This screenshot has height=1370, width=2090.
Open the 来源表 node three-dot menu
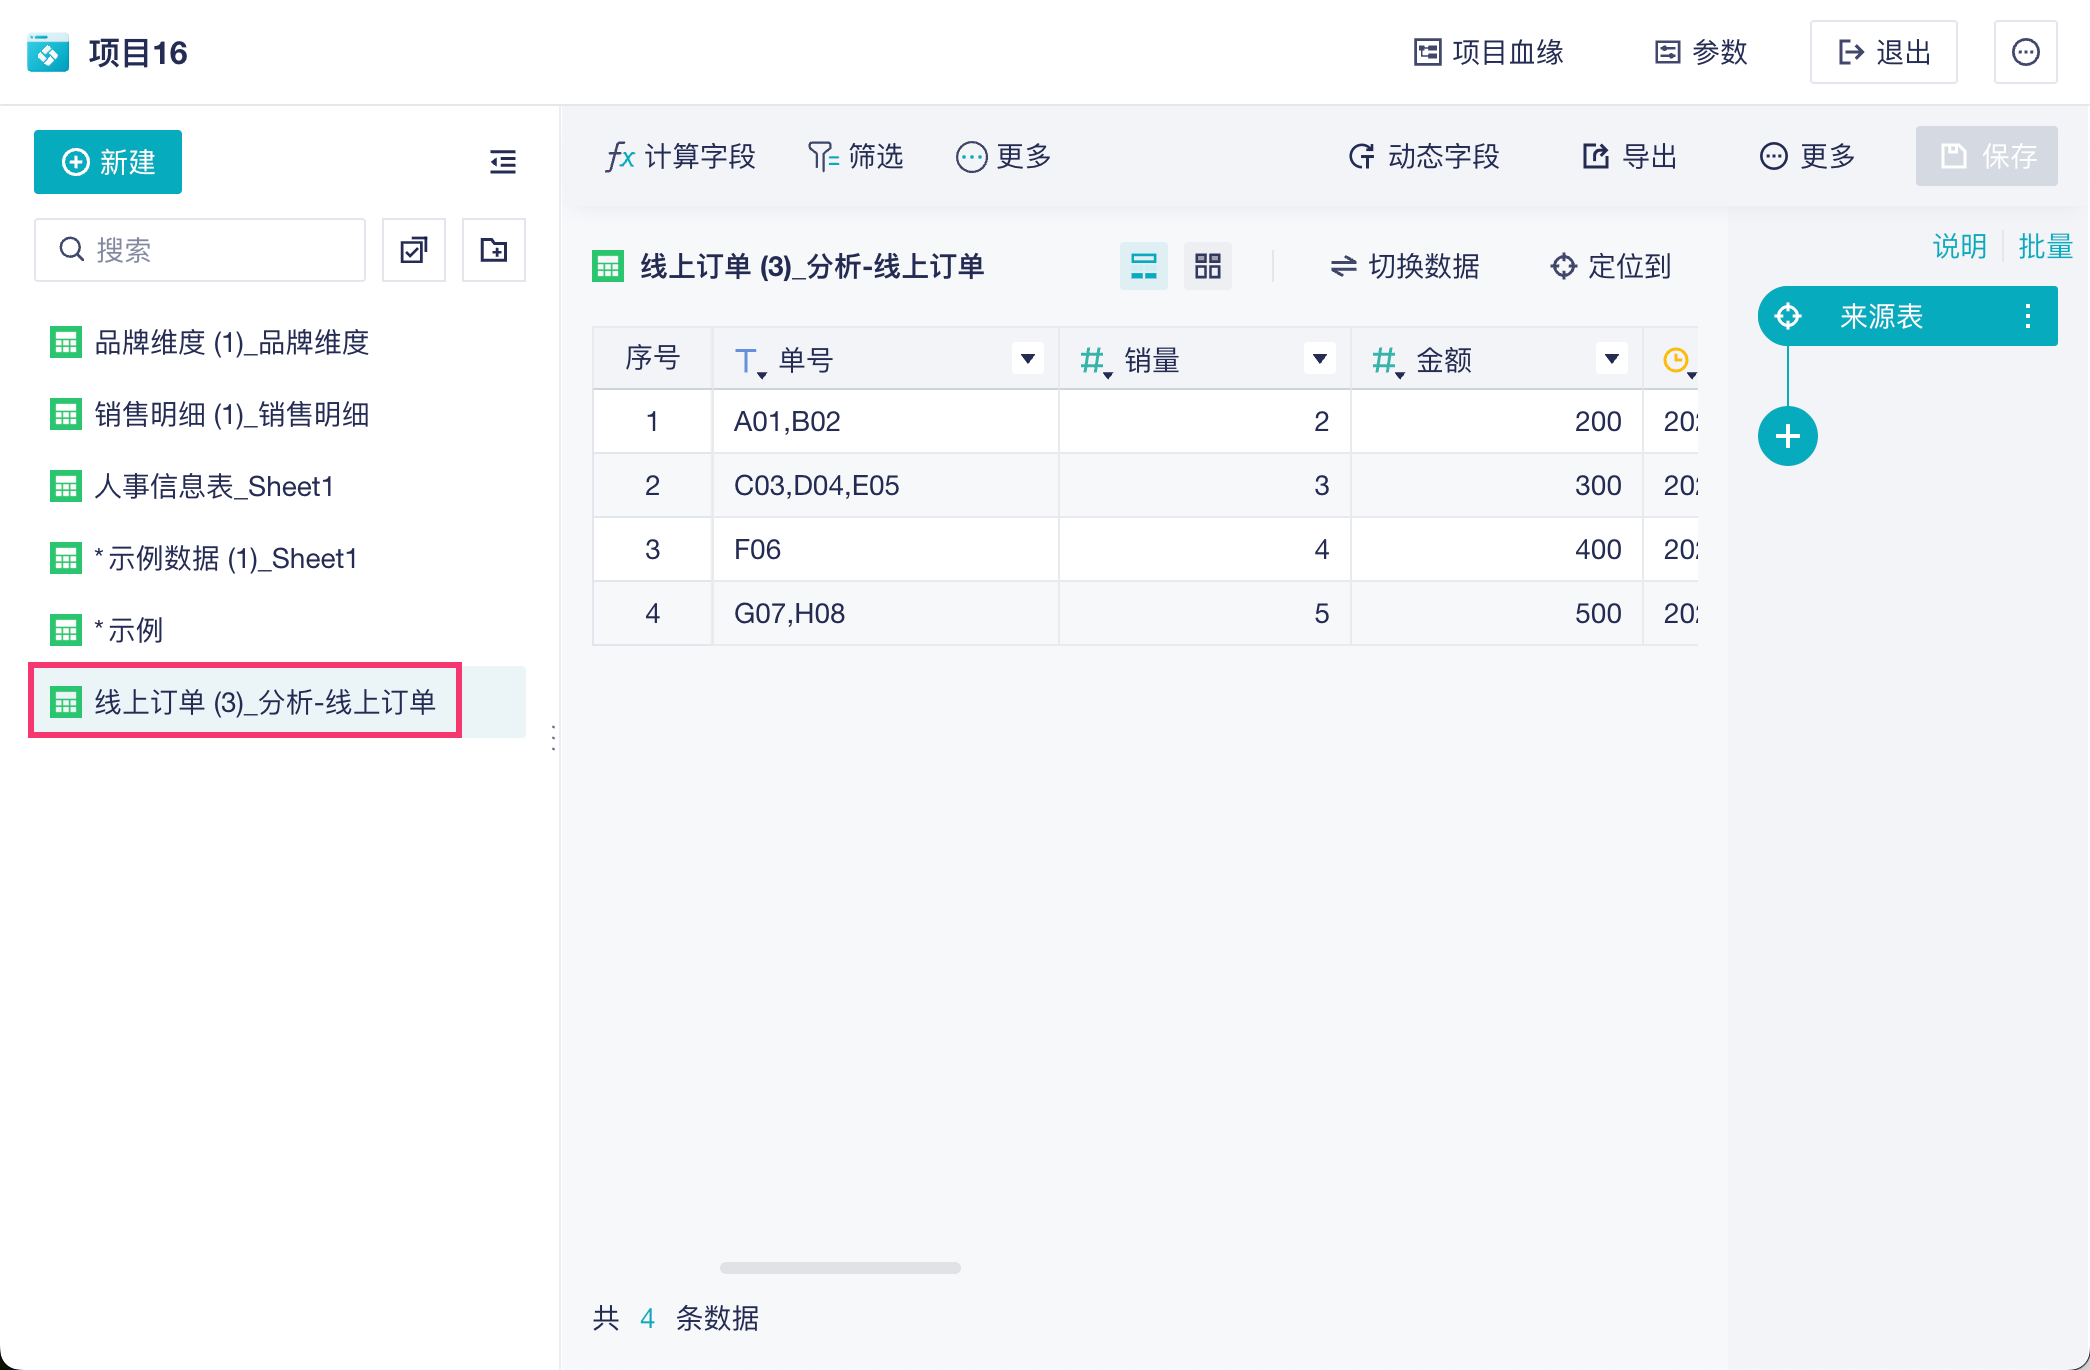[x=2027, y=317]
